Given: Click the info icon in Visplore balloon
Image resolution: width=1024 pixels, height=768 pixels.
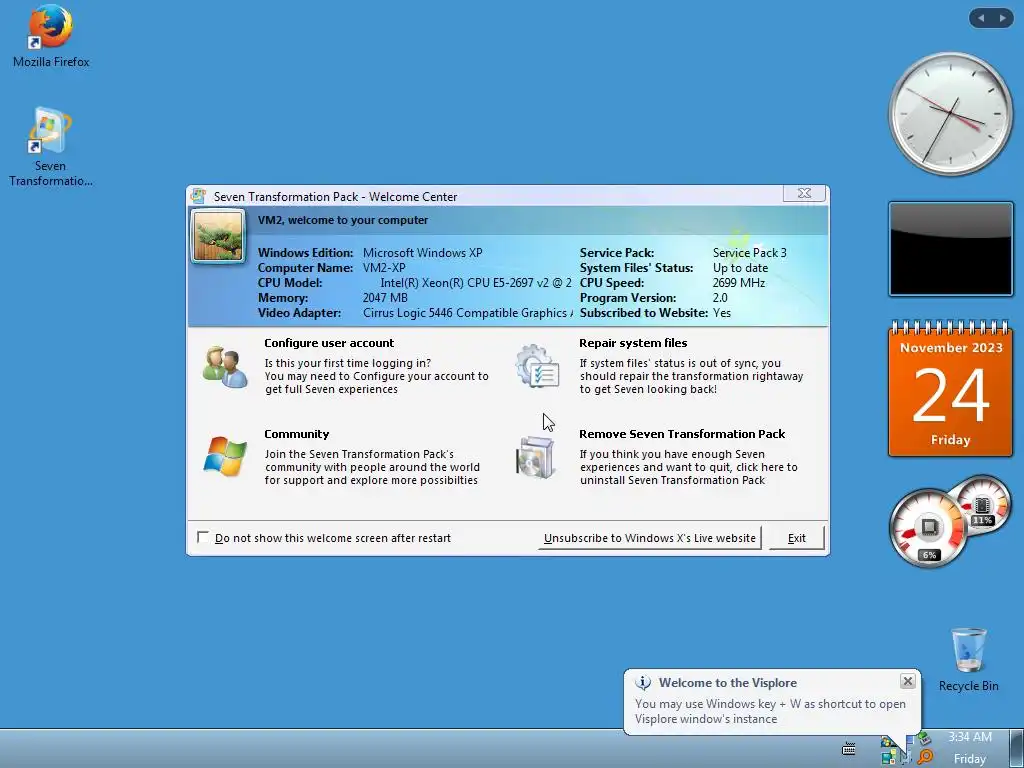Looking at the screenshot, I should click(643, 682).
